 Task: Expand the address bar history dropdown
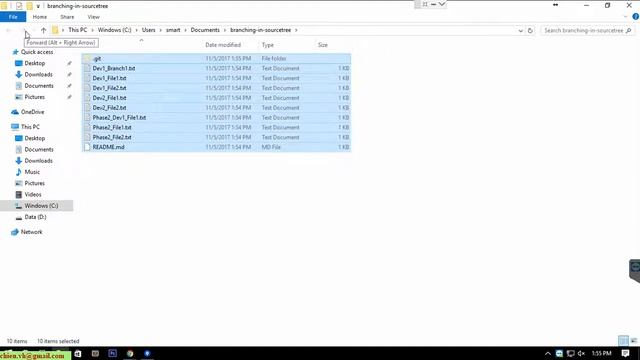pos(520,30)
